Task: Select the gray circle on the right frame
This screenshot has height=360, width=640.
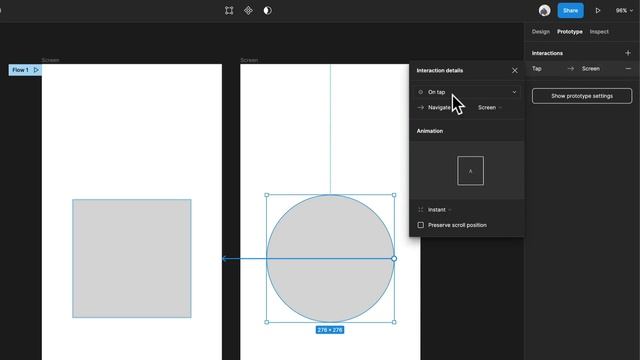Action: [330, 258]
